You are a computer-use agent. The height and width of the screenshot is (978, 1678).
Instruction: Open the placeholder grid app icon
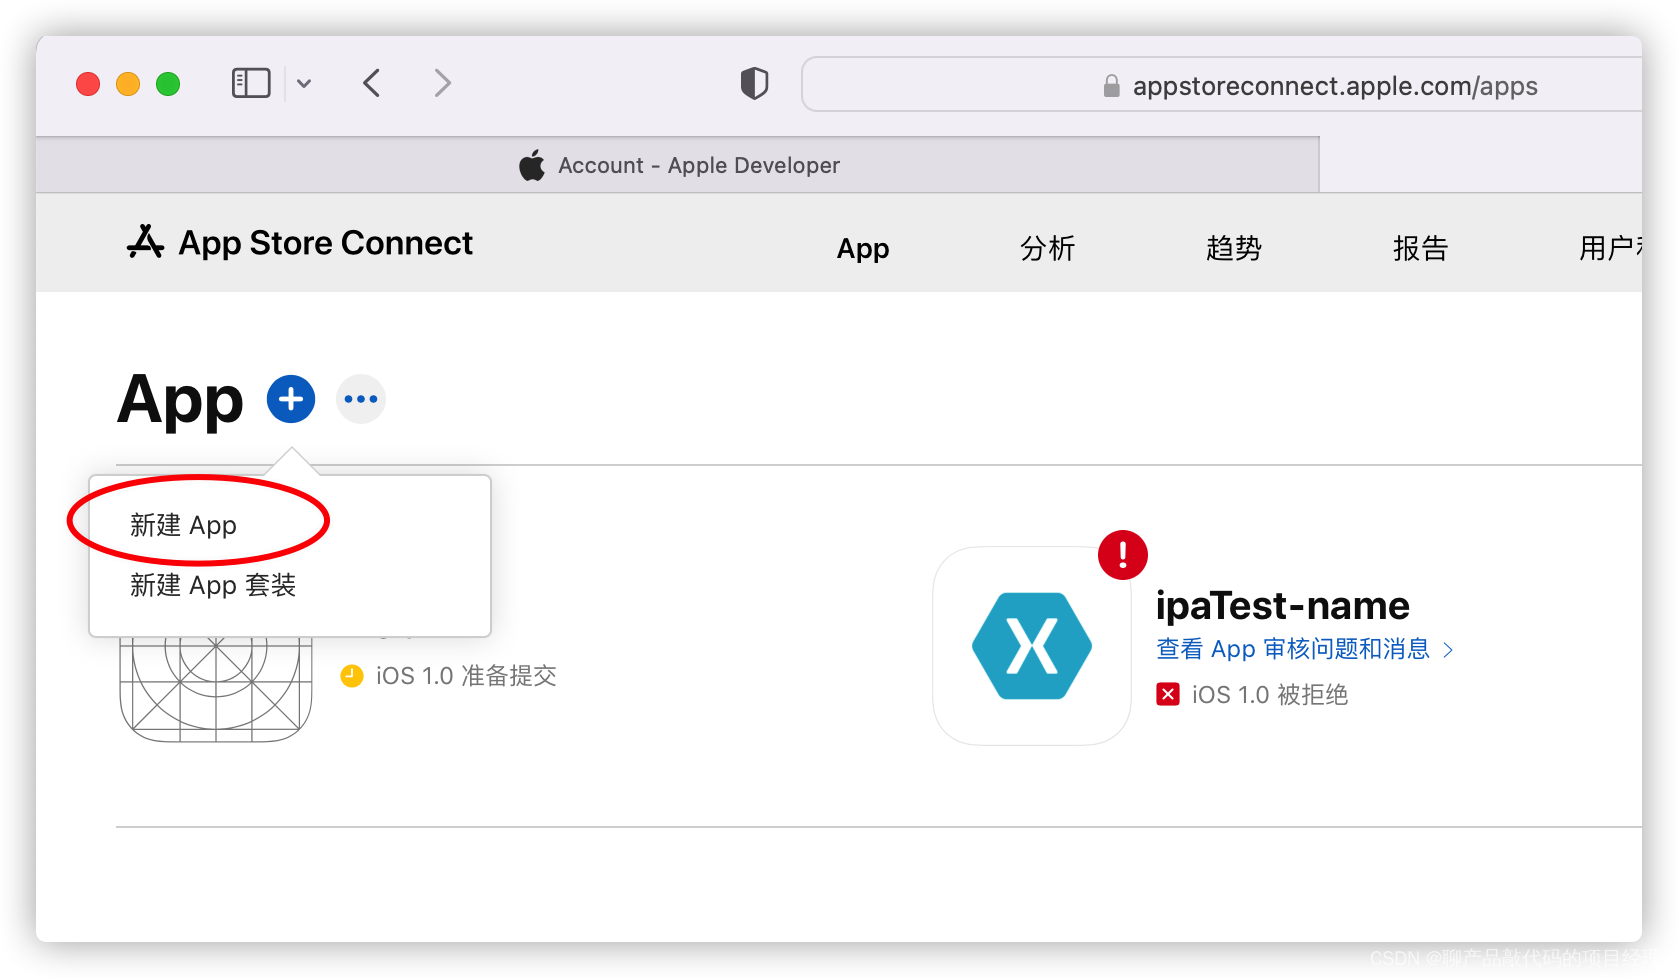216,690
